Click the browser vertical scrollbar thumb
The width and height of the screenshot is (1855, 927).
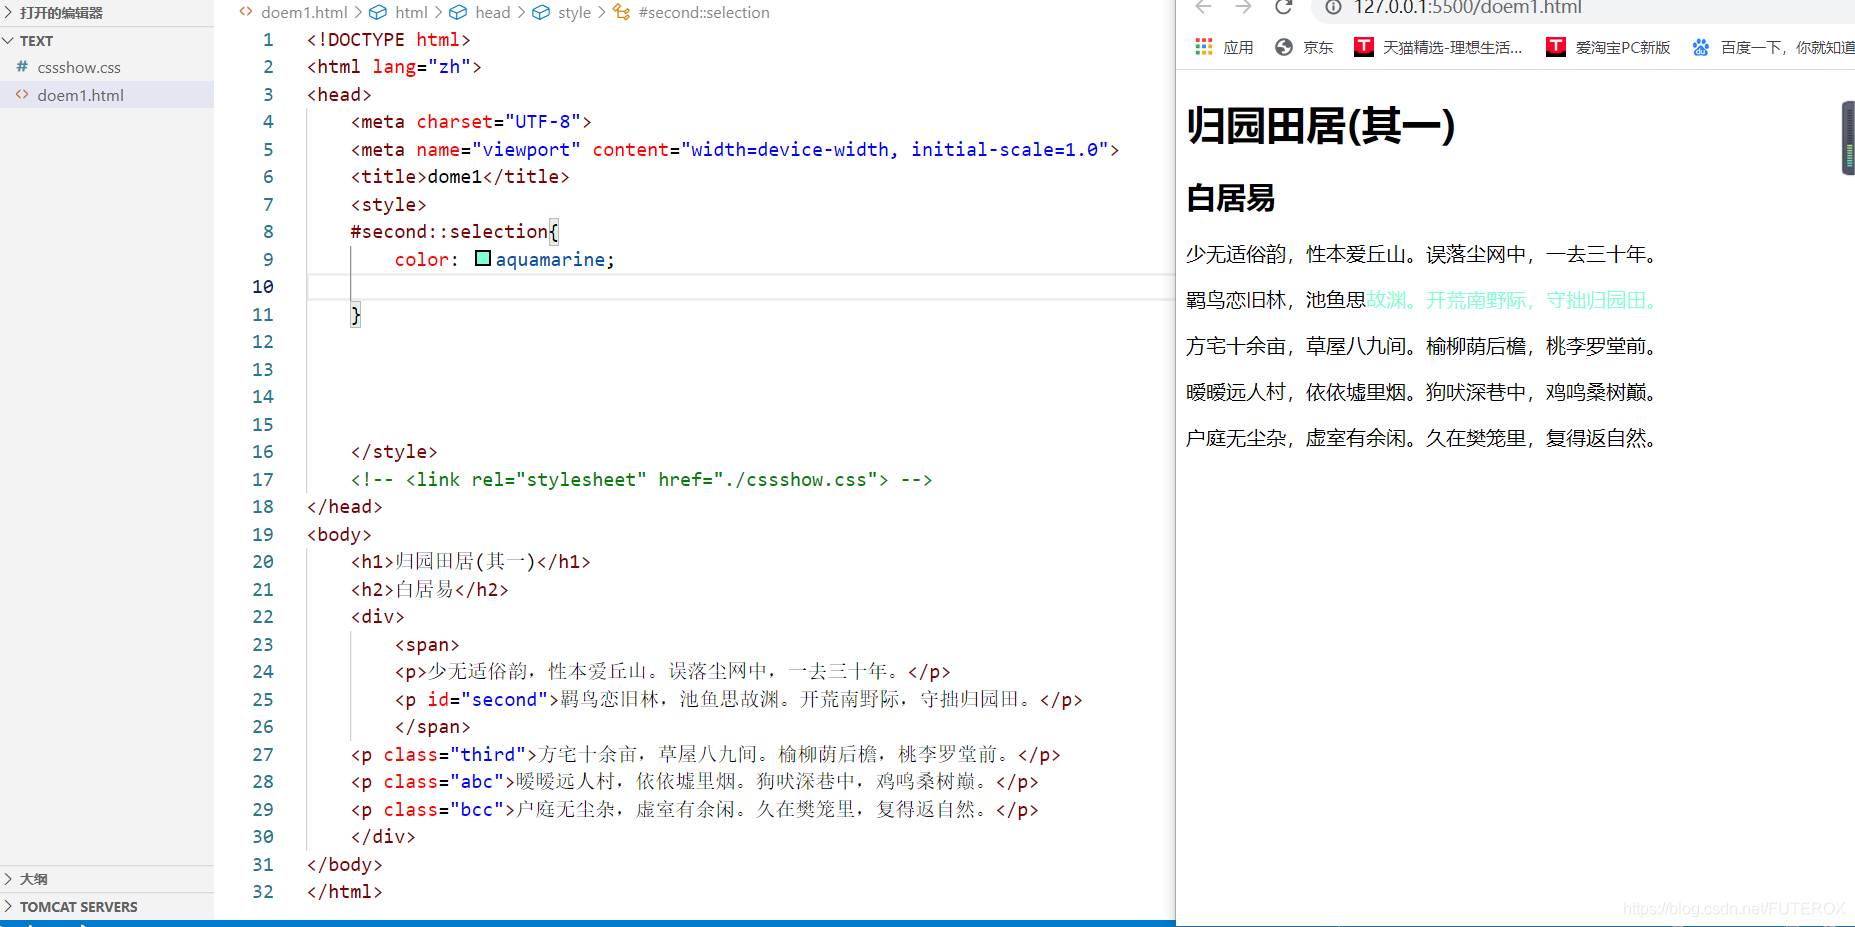pos(1847,137)
